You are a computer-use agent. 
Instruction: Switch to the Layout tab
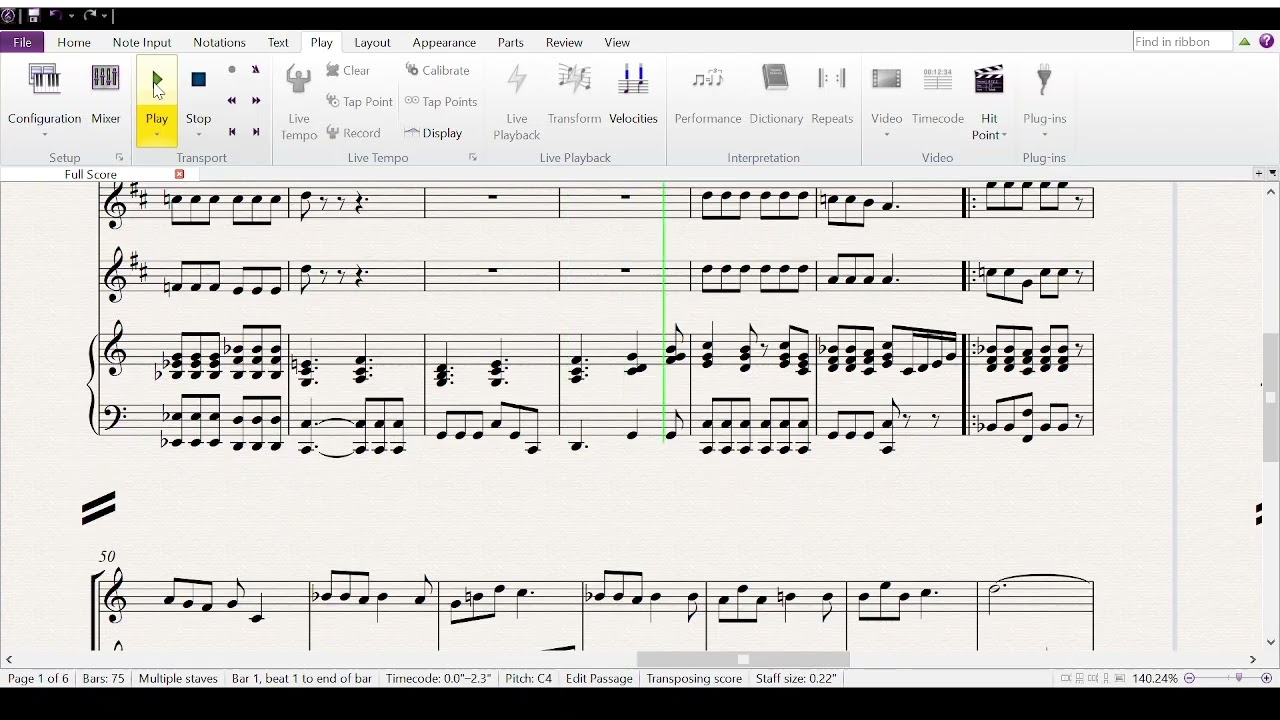pos(372,42)
